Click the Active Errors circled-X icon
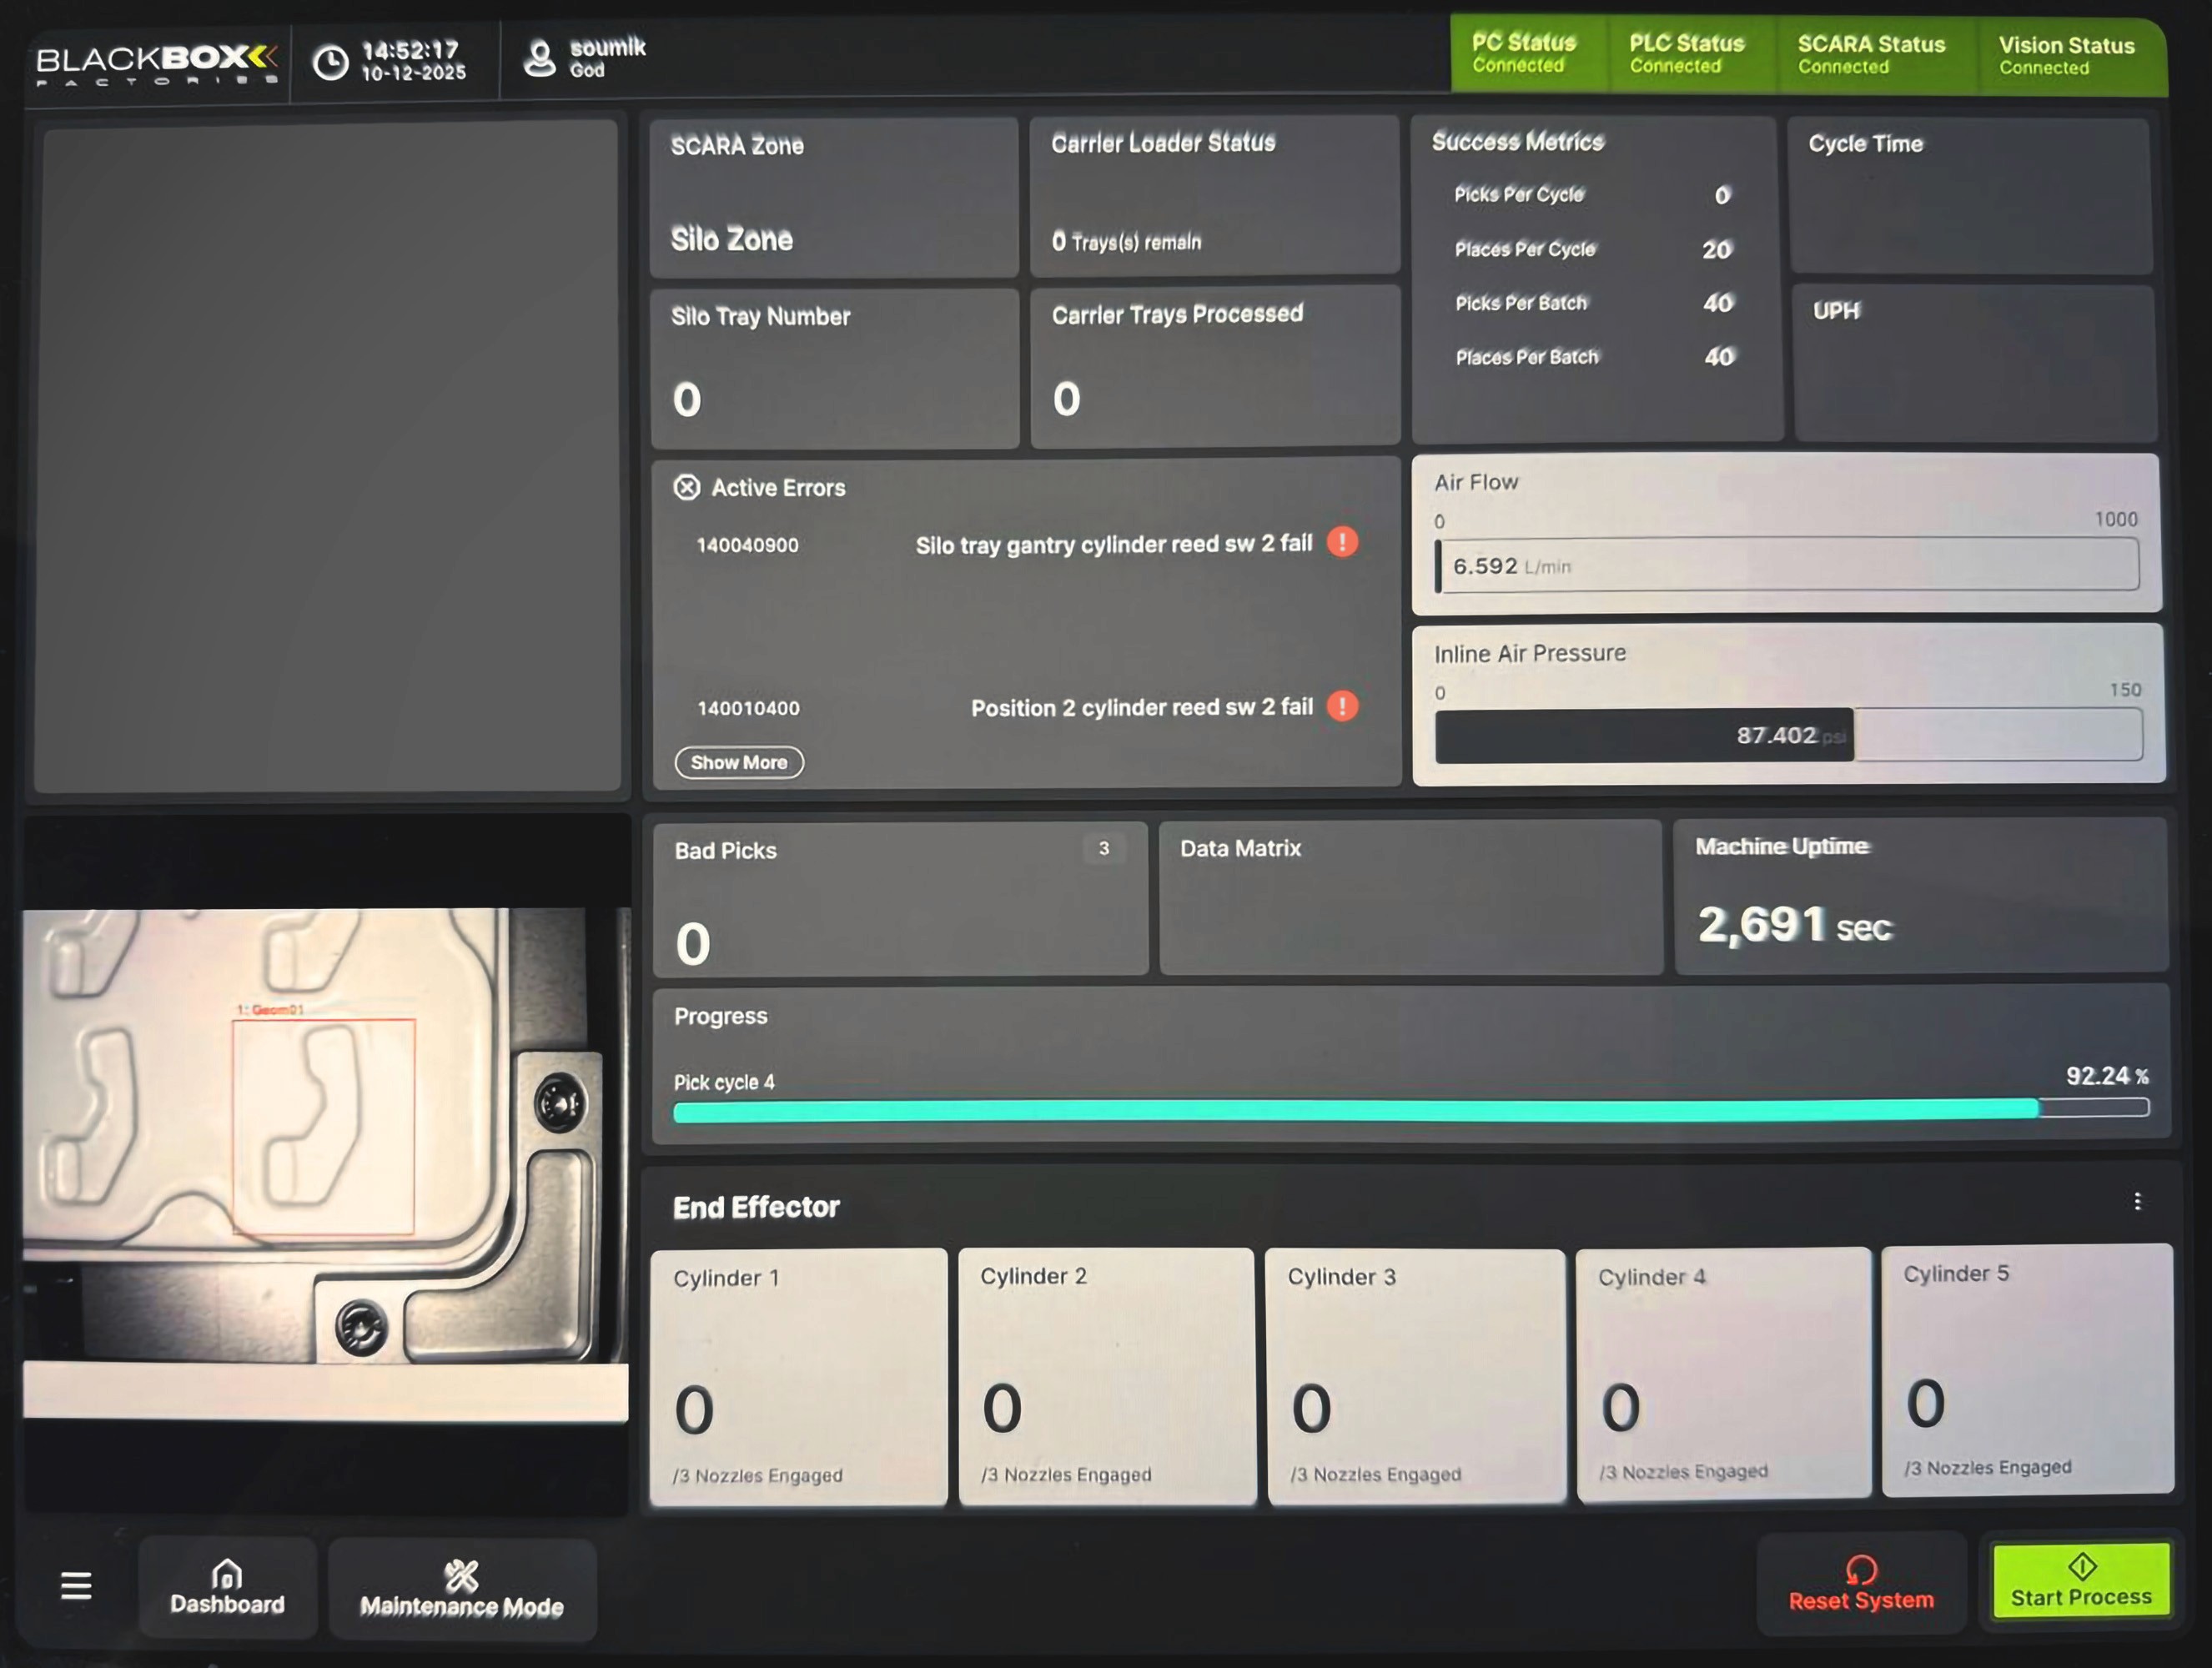 (686, 488)
